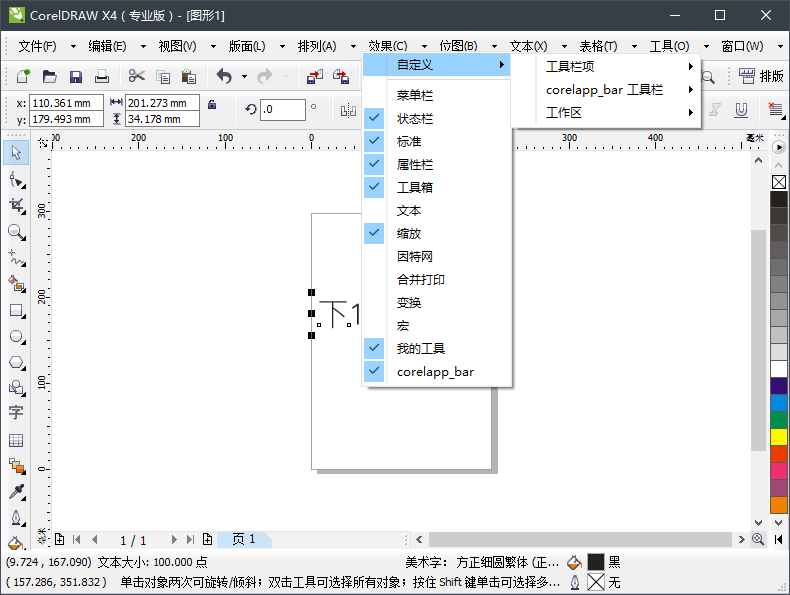Click the Cut scissors icon

(x=136, y=76)
